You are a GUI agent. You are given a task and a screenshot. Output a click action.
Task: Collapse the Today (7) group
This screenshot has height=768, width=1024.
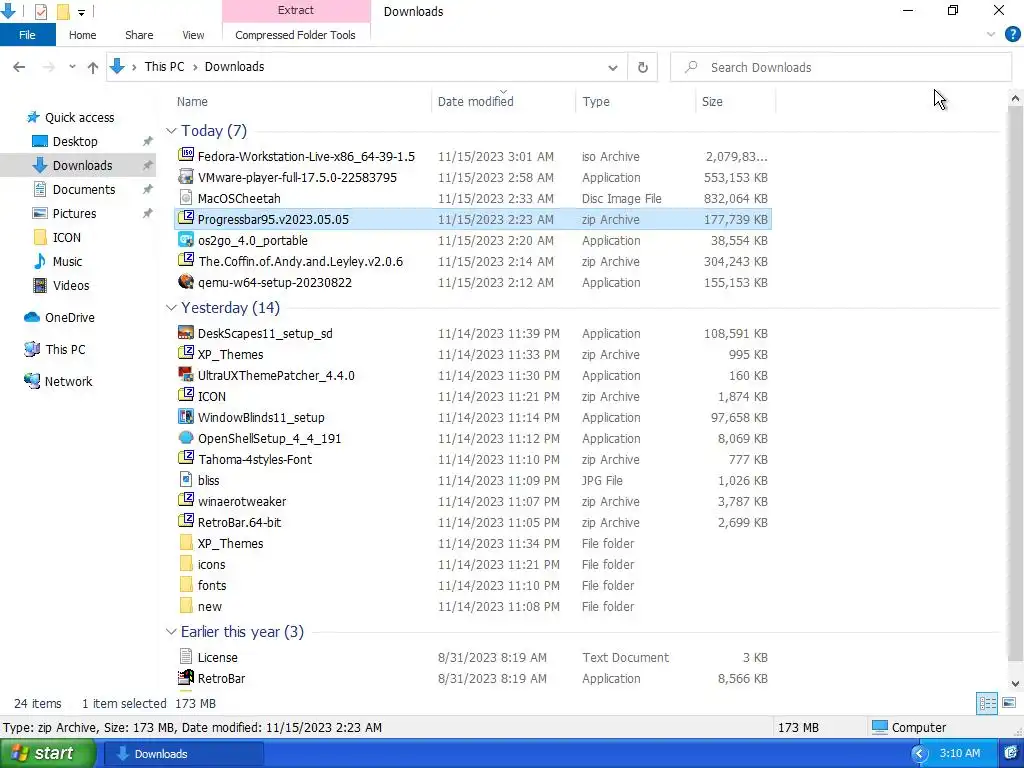coord(171,131)
